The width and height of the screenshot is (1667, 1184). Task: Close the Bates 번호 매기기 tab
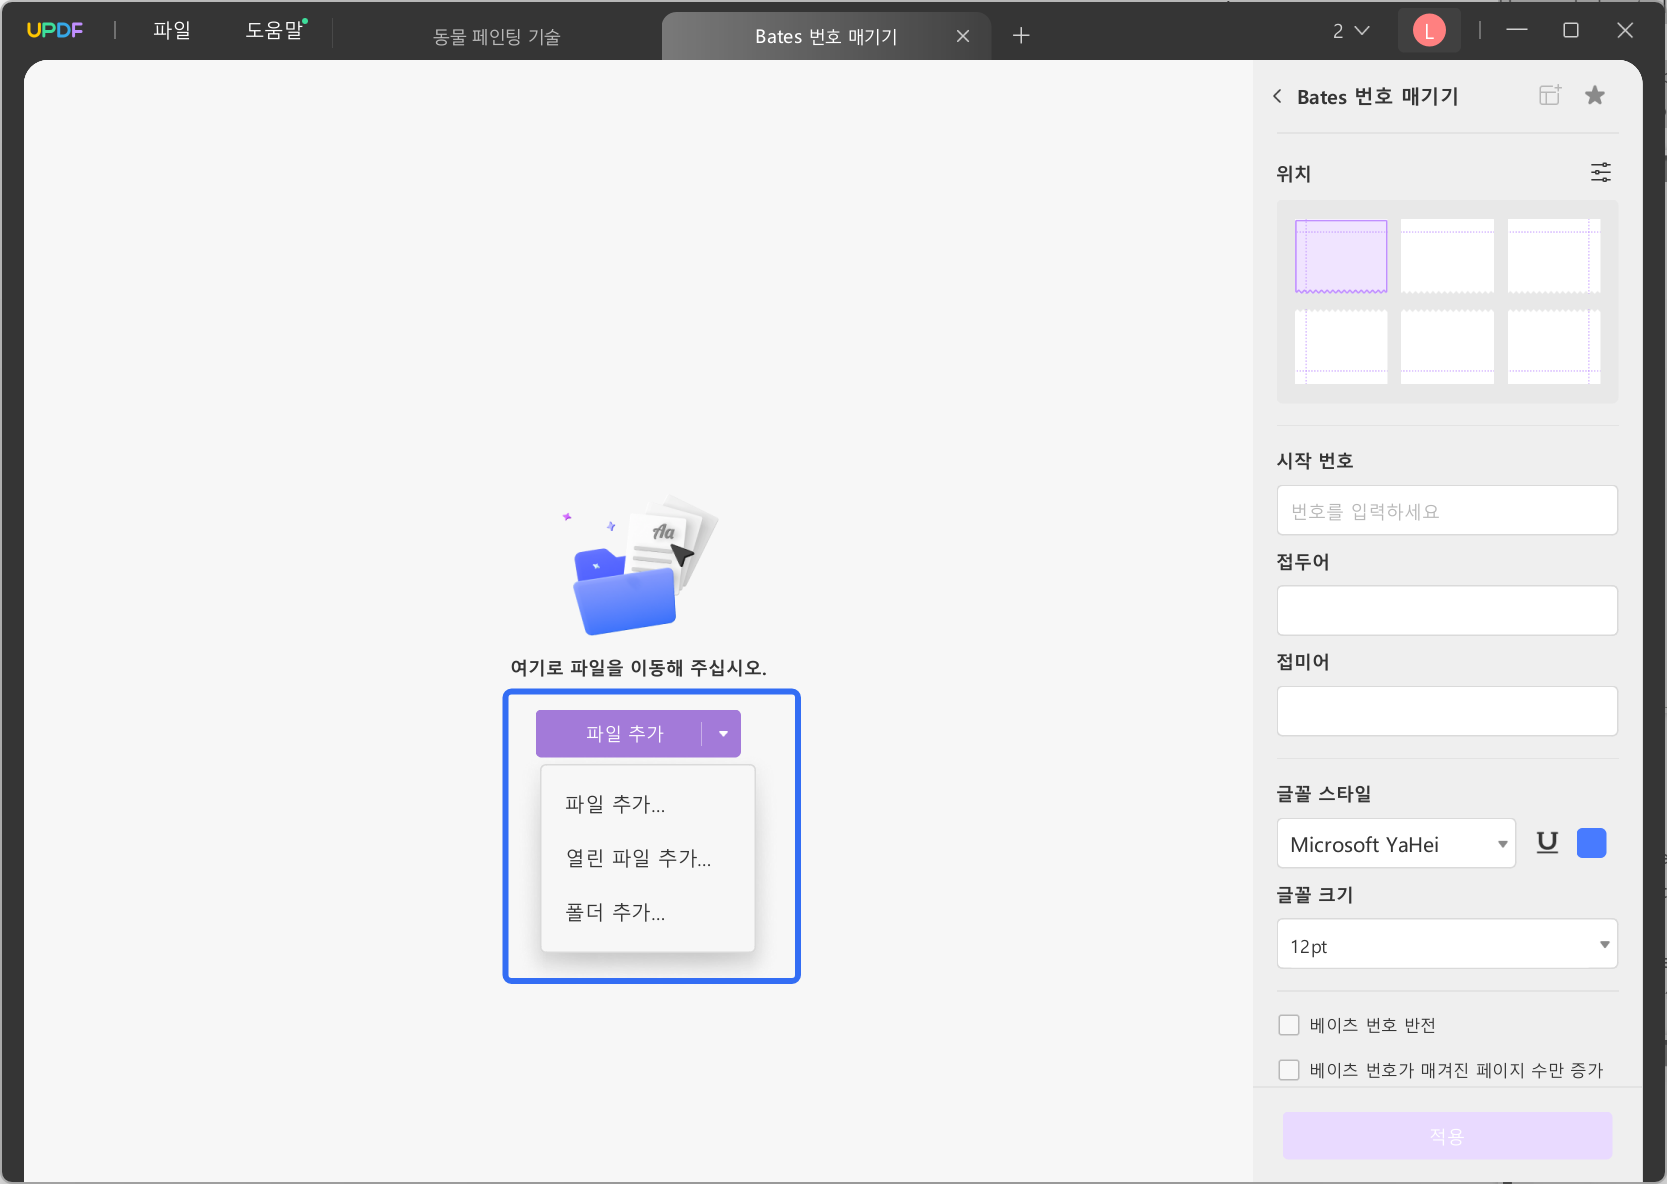pyautogui.click(x=963, y=36)
